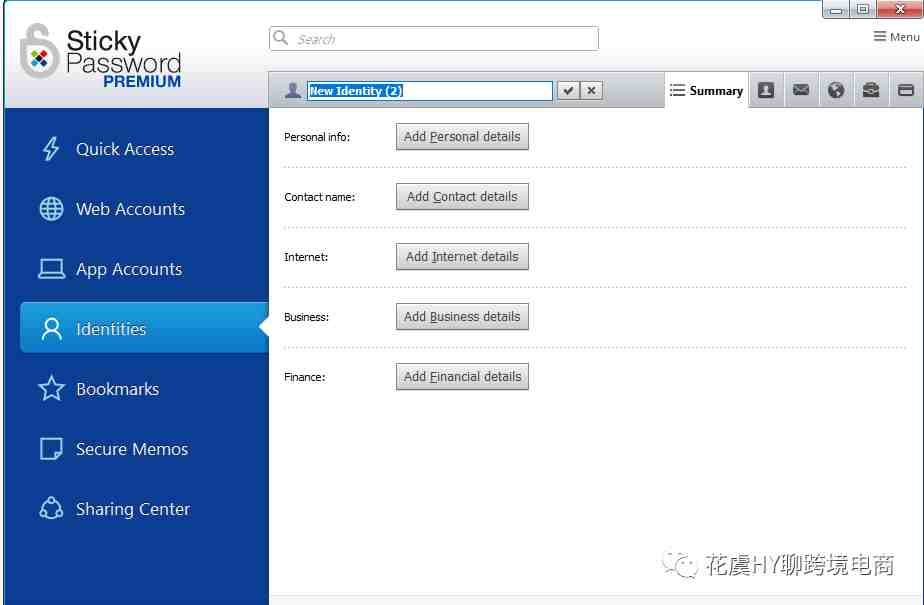Click the PREMIUM text in logo
The image size is (924, 605).
[142, 81]
